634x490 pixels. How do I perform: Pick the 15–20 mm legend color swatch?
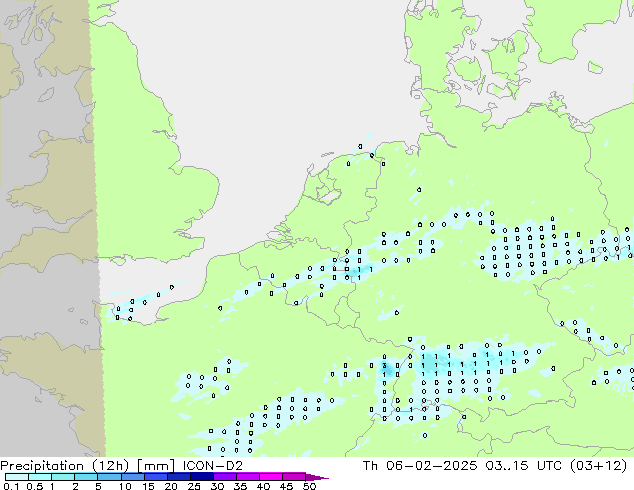point(155,477)
